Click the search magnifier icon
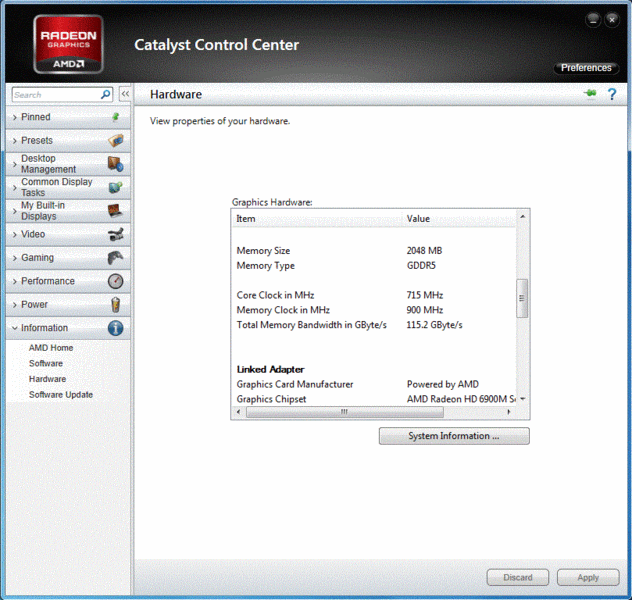632x600 pixels. (x=106, y=95)
